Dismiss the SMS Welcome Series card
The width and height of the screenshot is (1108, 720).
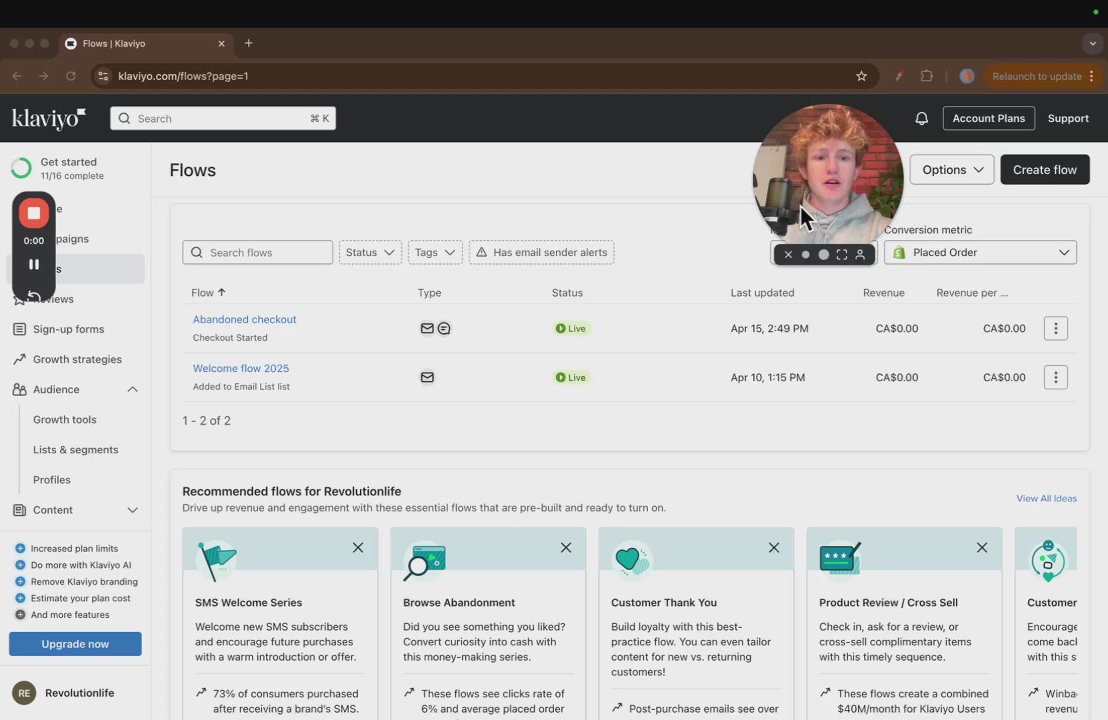click(358, 548)
